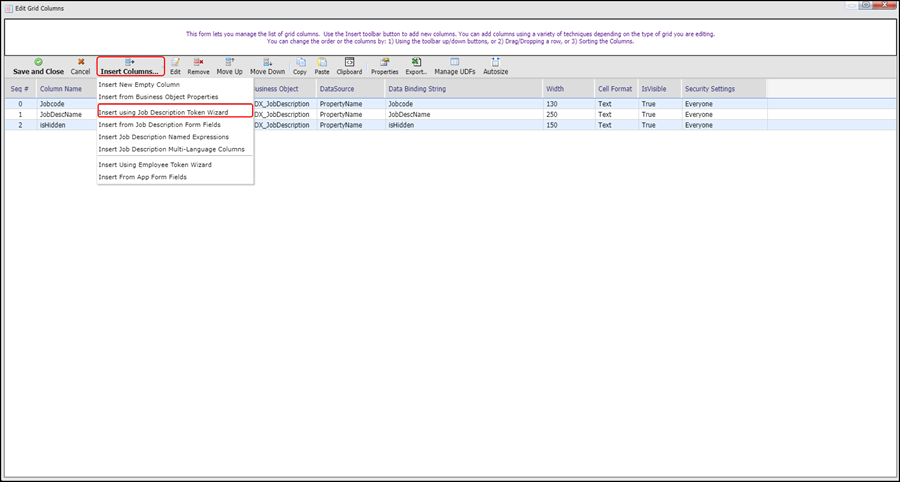Click the Security Settings column header

(710, 89)
